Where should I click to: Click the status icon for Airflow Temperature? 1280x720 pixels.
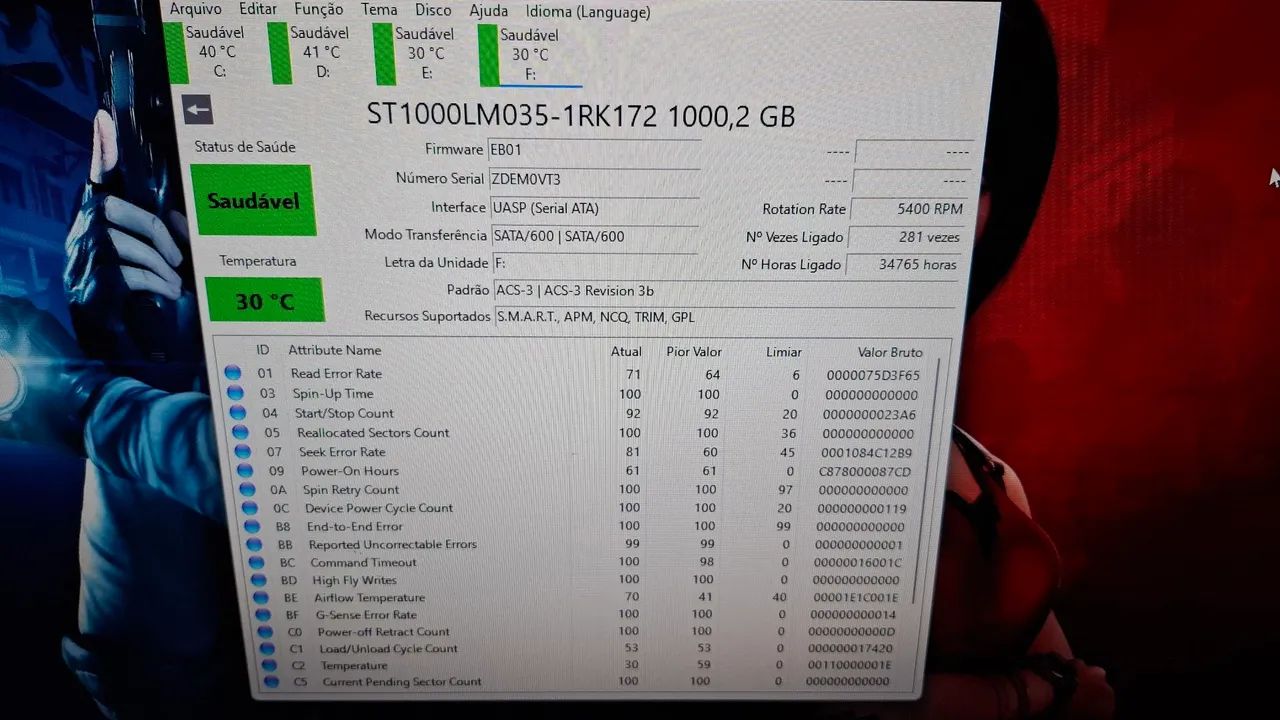(261, 597)
